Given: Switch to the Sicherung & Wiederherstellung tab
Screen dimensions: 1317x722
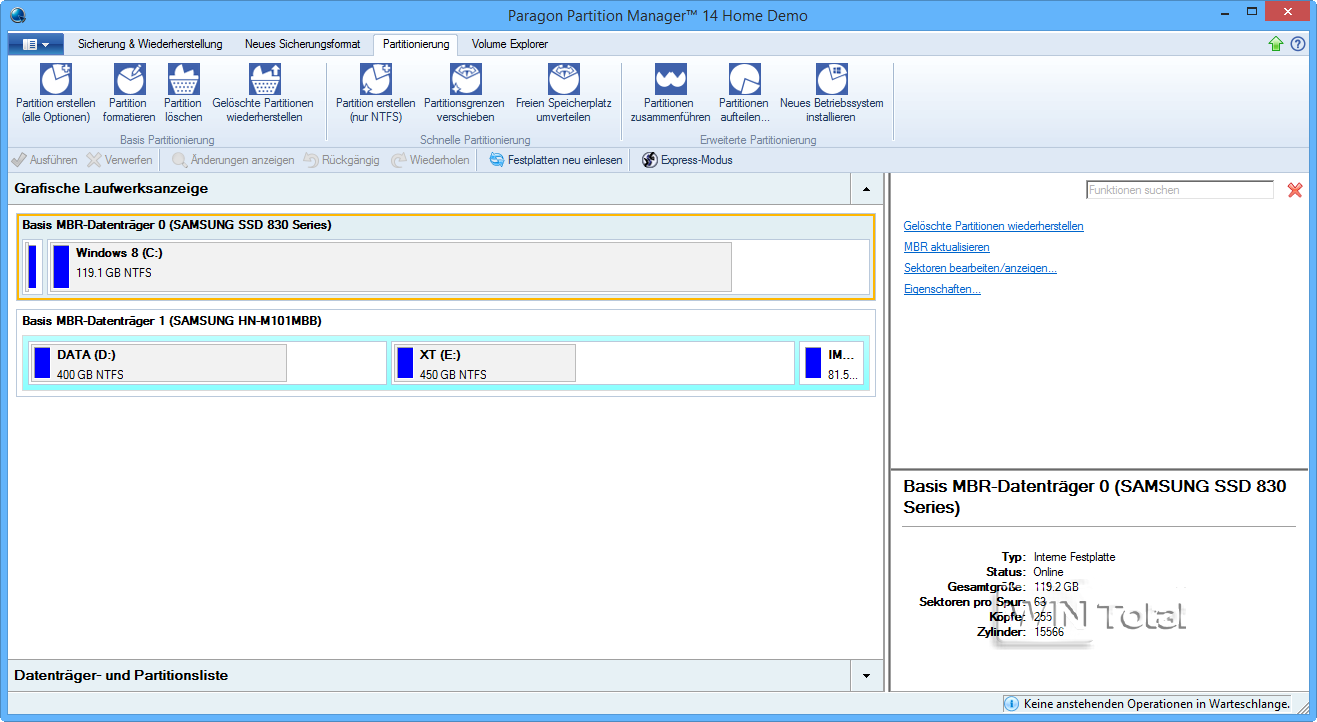Looking at the screenshot, I should point(150,44).
